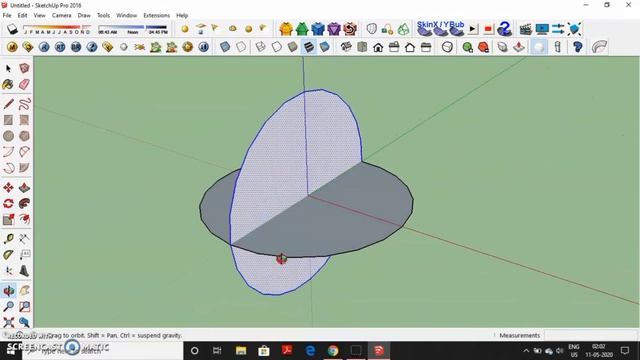Open the Edit menu
This screenshot has height=360, width=640.
[22, 15]
